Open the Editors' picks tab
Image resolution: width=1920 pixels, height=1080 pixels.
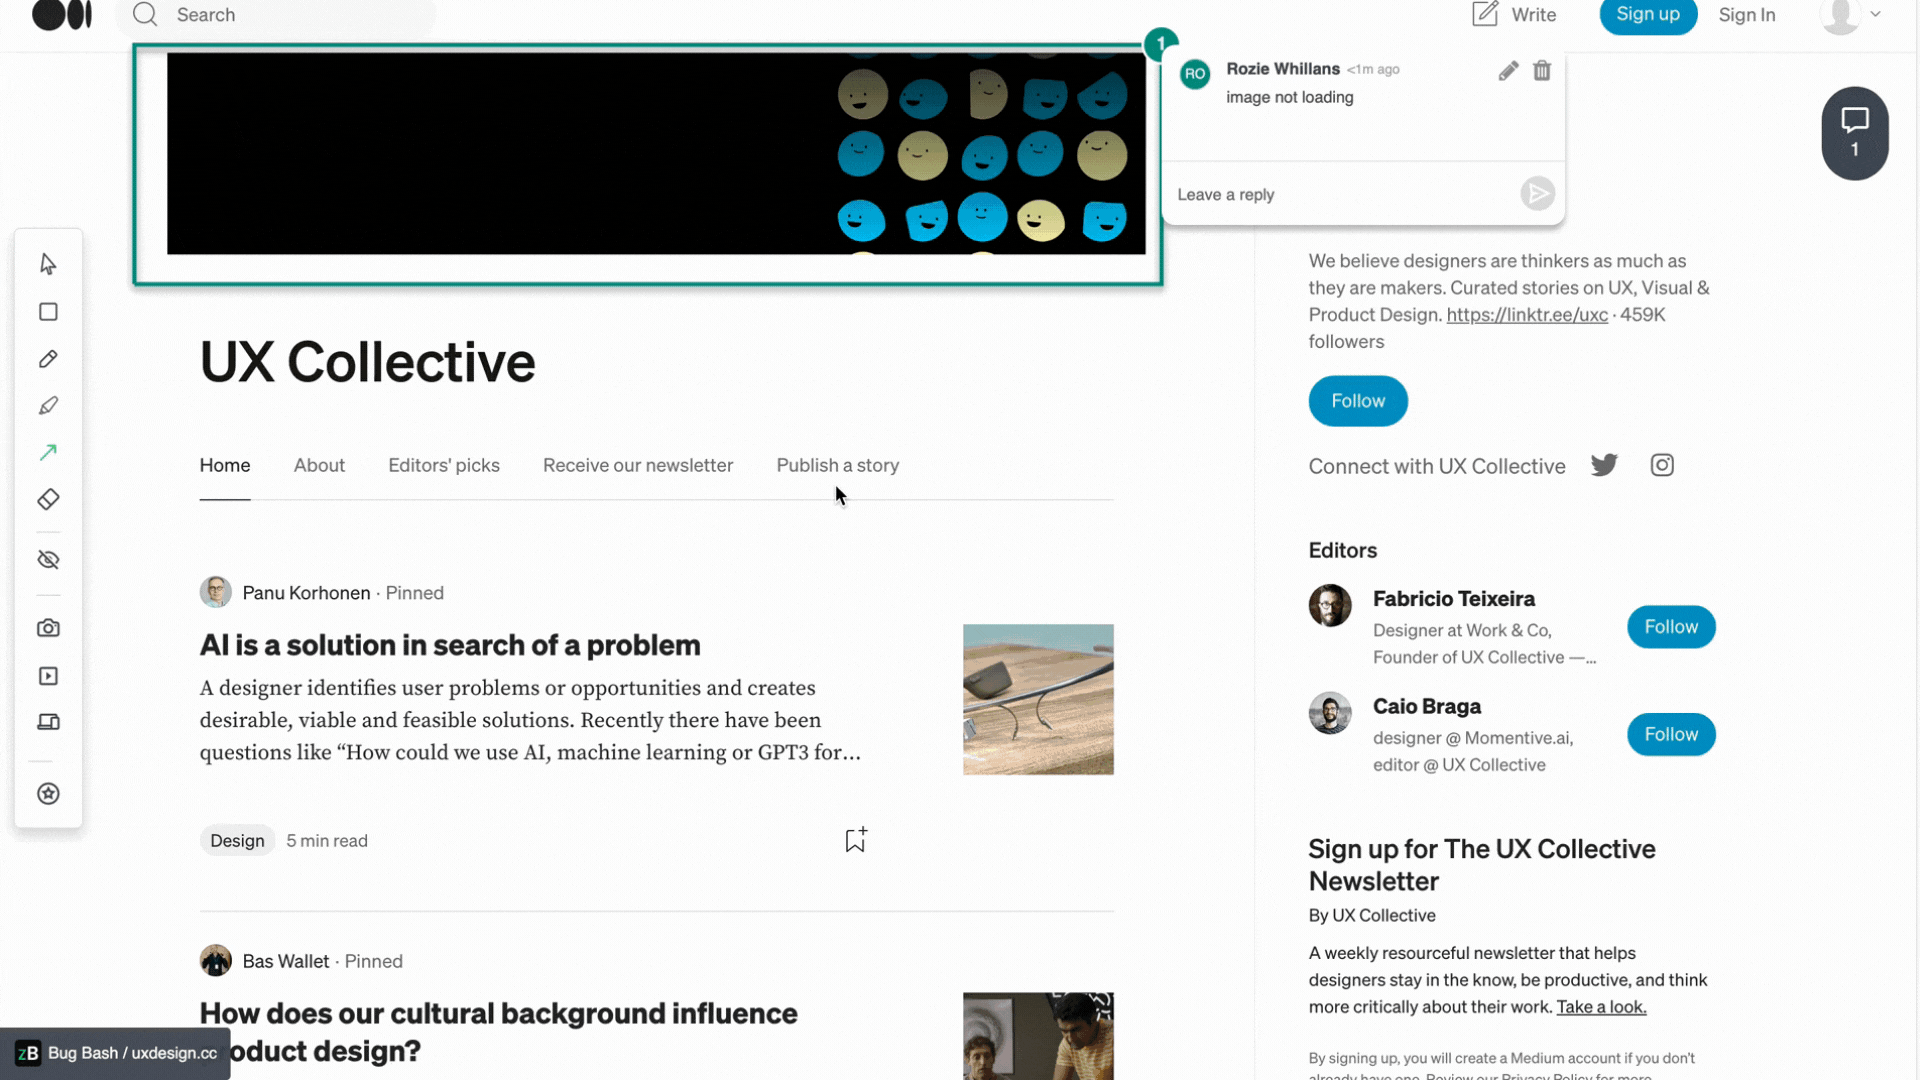[443, 464]
